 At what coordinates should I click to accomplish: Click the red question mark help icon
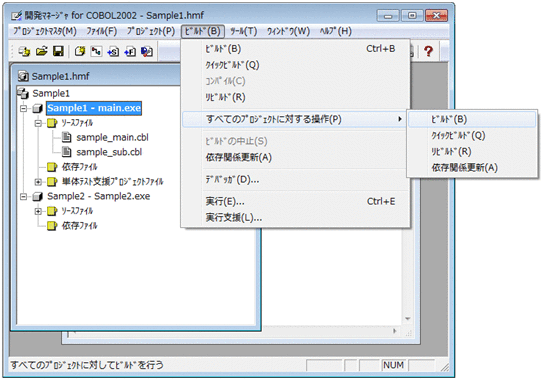tap(429, 51)
